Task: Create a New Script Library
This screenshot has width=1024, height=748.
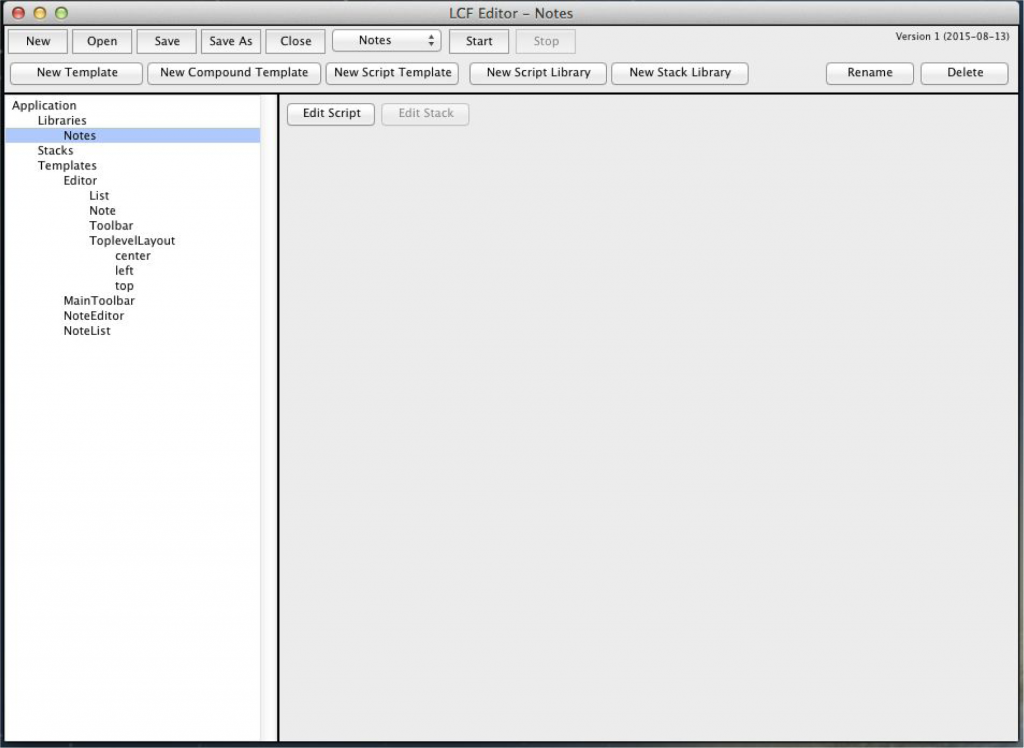Action: (538, 73)
